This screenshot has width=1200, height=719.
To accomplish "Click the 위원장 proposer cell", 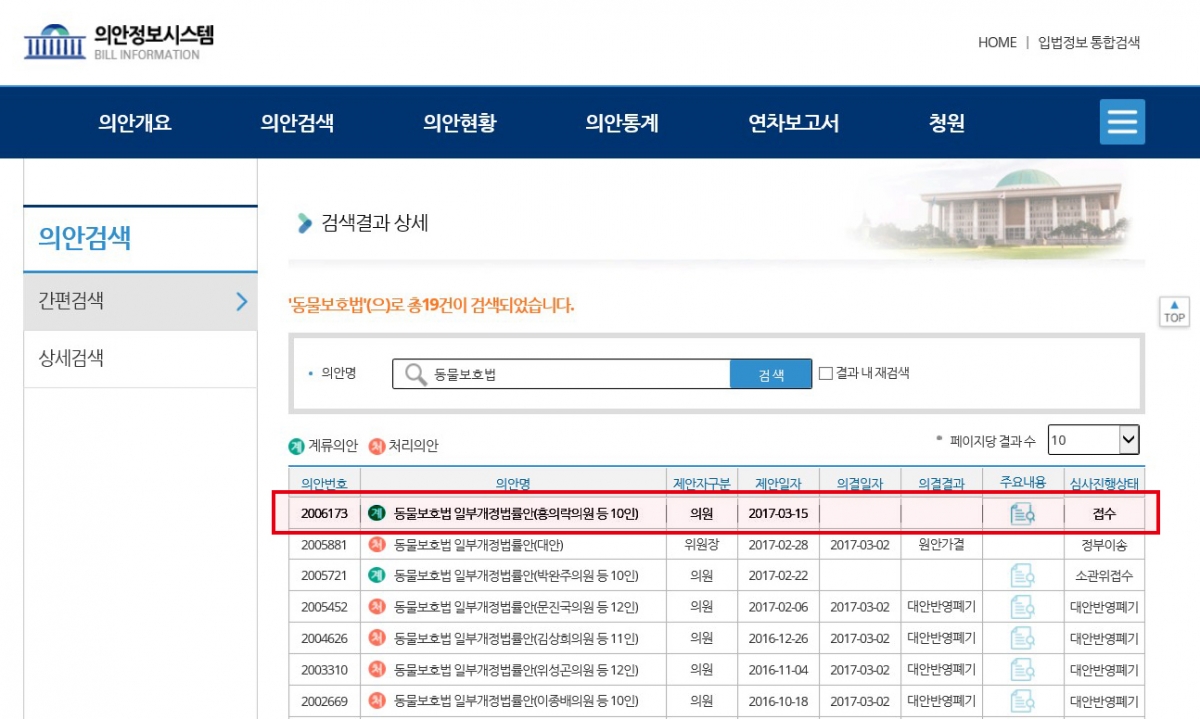I will coord(701,545).
